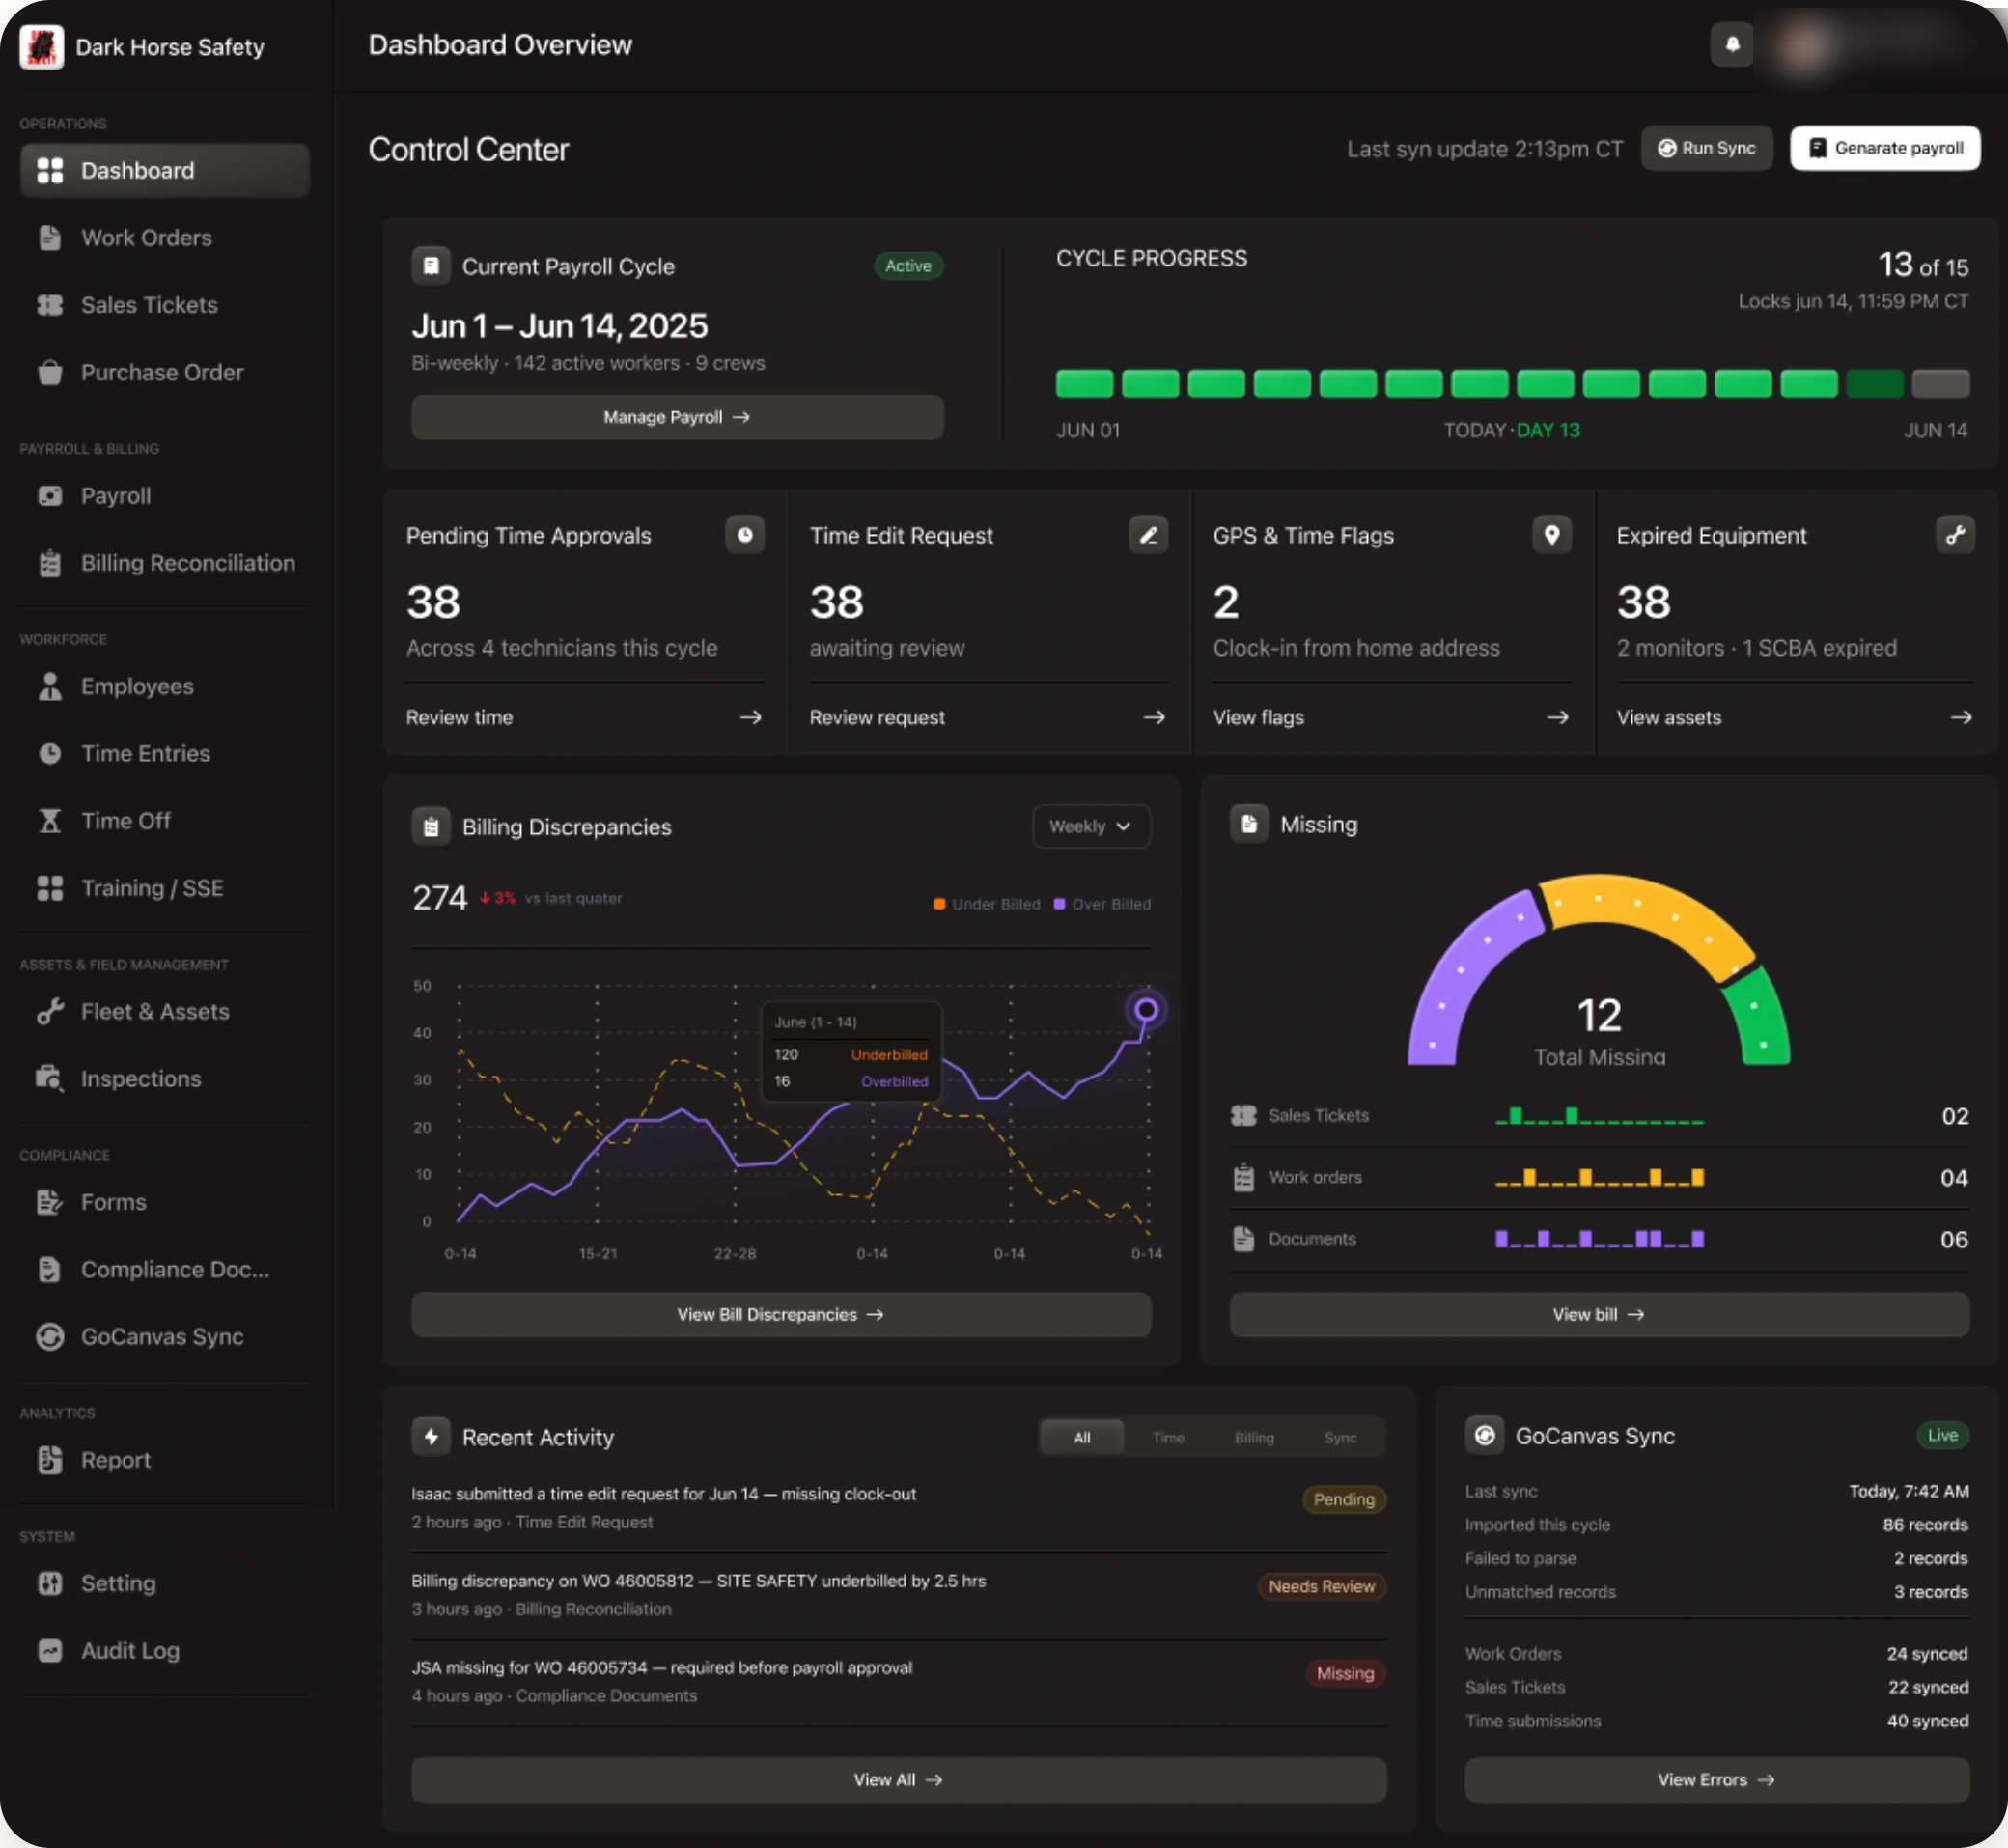2008x1848 pixels.
Task: Click the Work orders row icon in Missing
Action: click(1243, 1177)
